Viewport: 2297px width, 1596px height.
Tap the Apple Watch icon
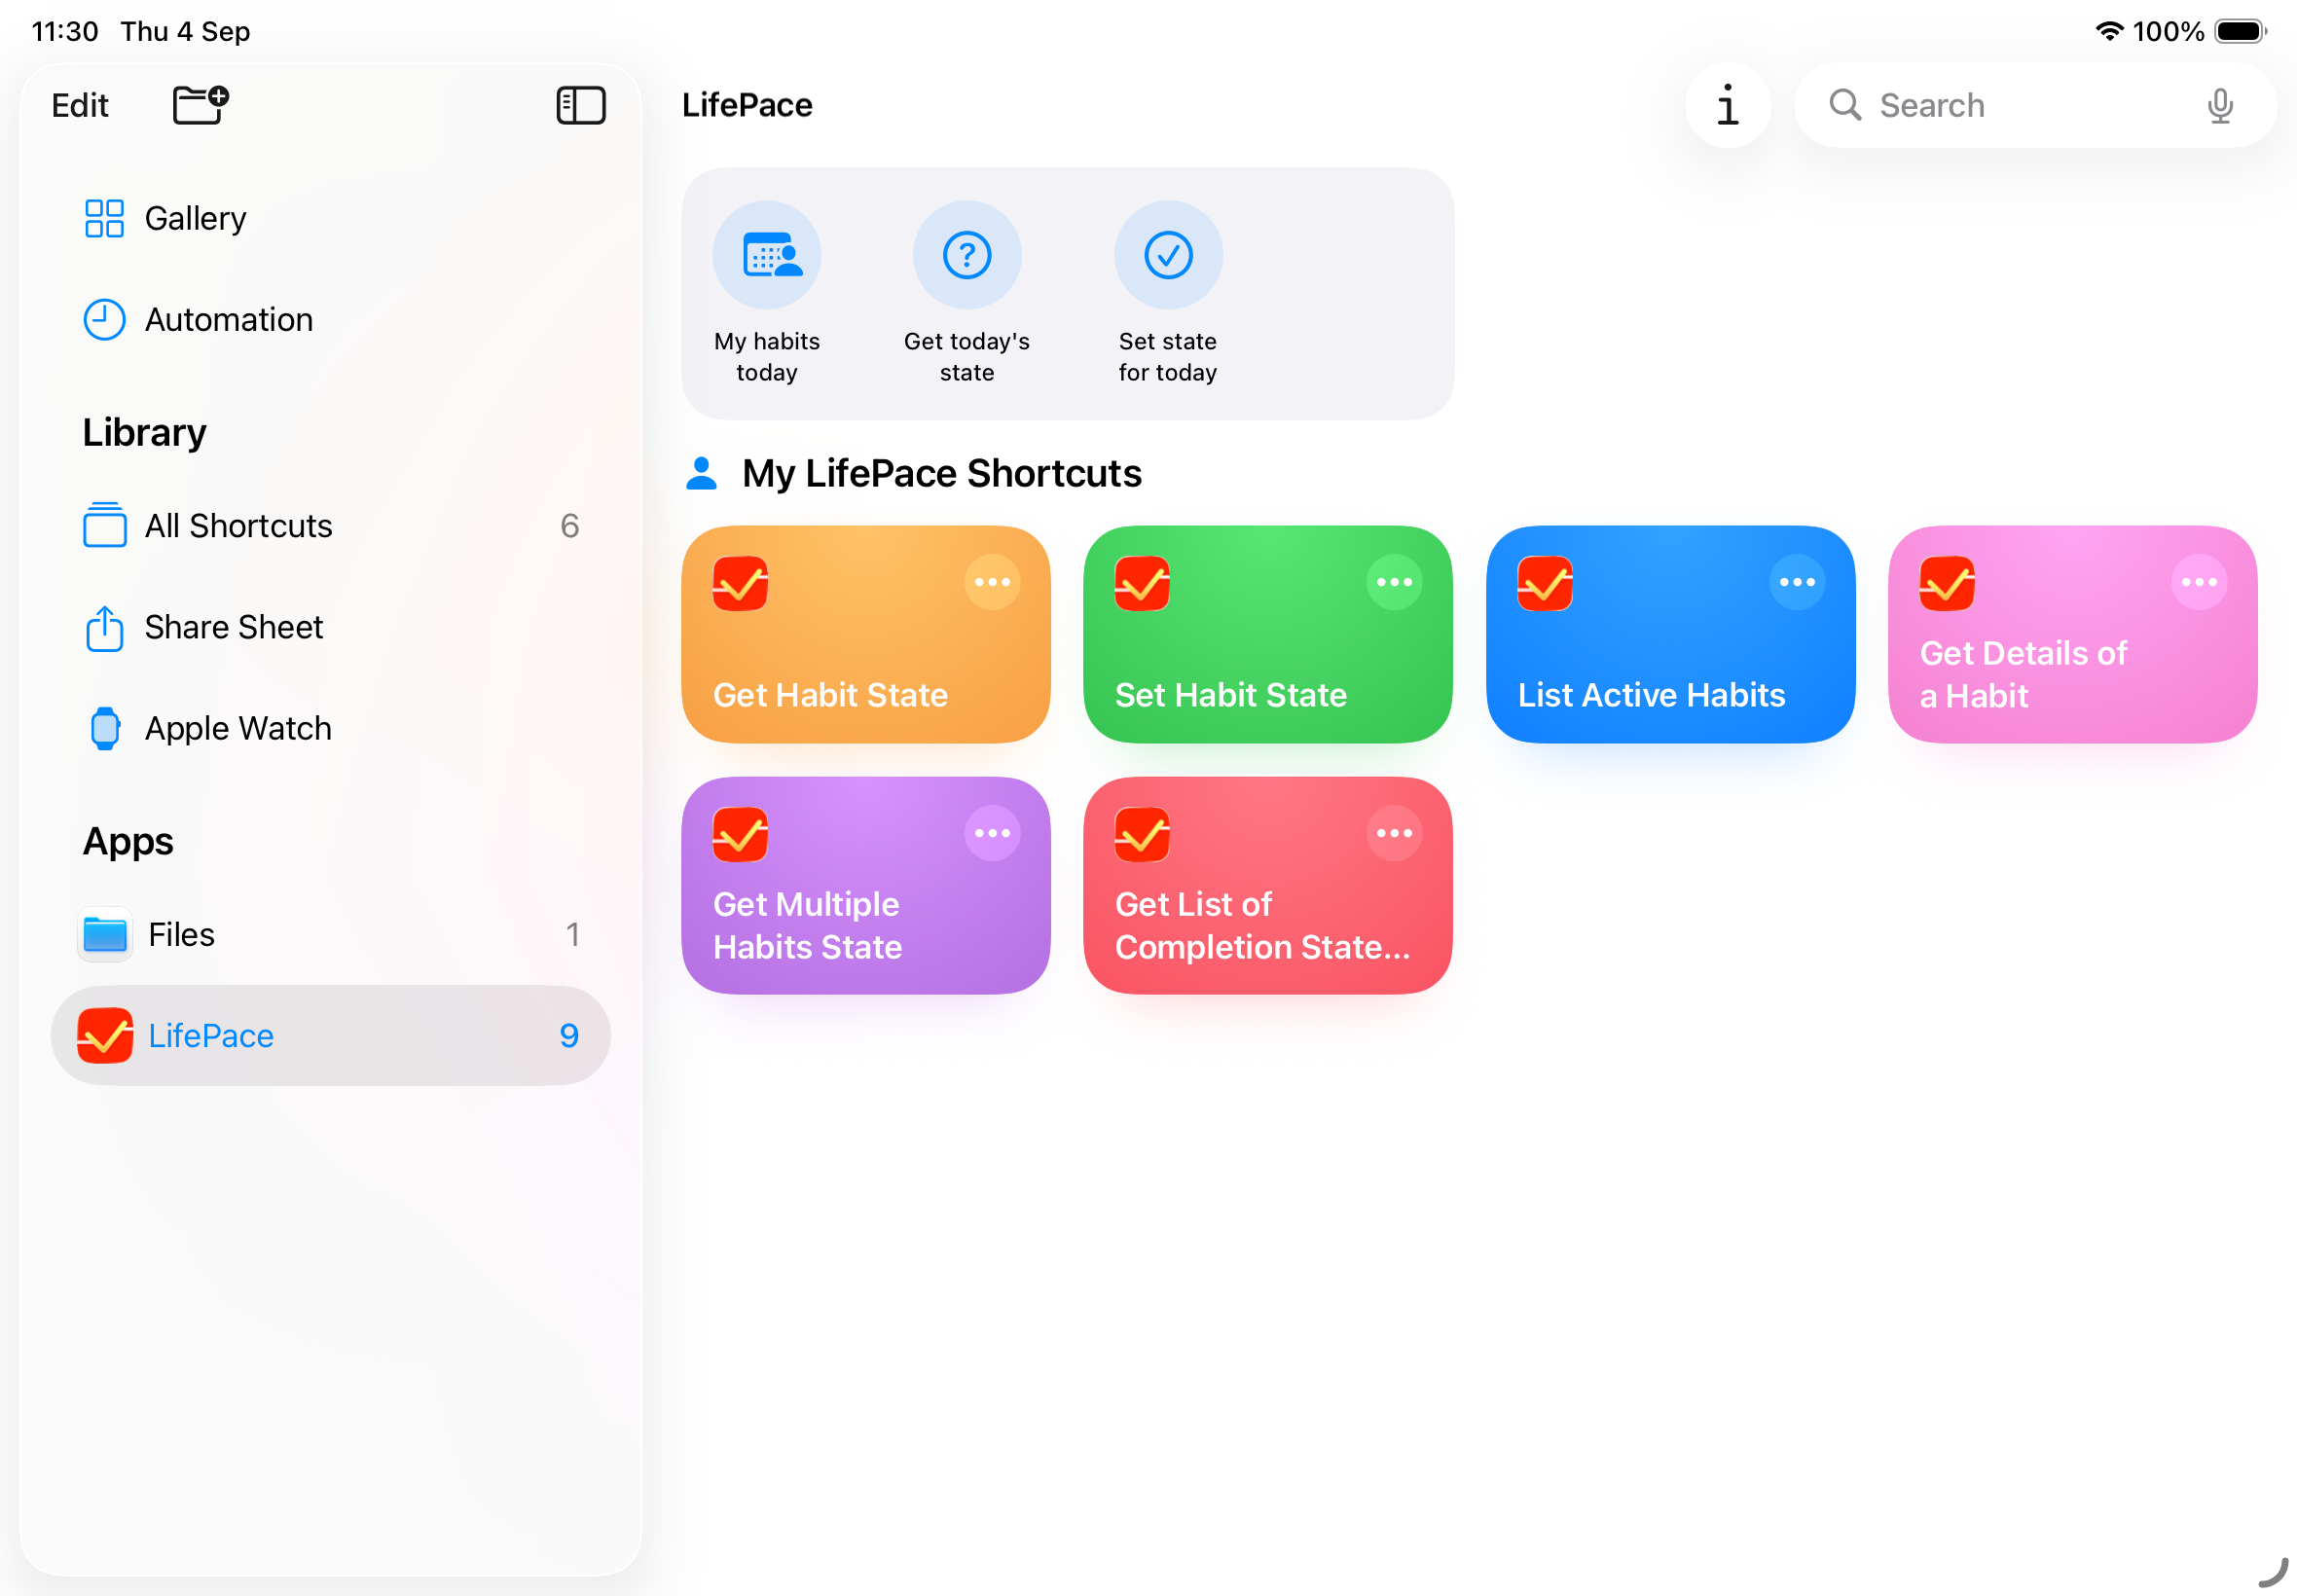104,728
